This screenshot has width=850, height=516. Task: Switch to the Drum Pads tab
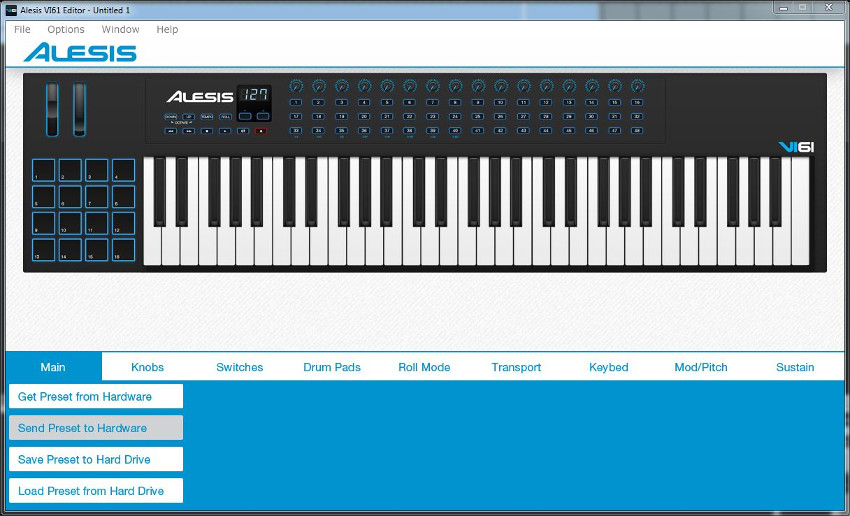click(332, 367)
